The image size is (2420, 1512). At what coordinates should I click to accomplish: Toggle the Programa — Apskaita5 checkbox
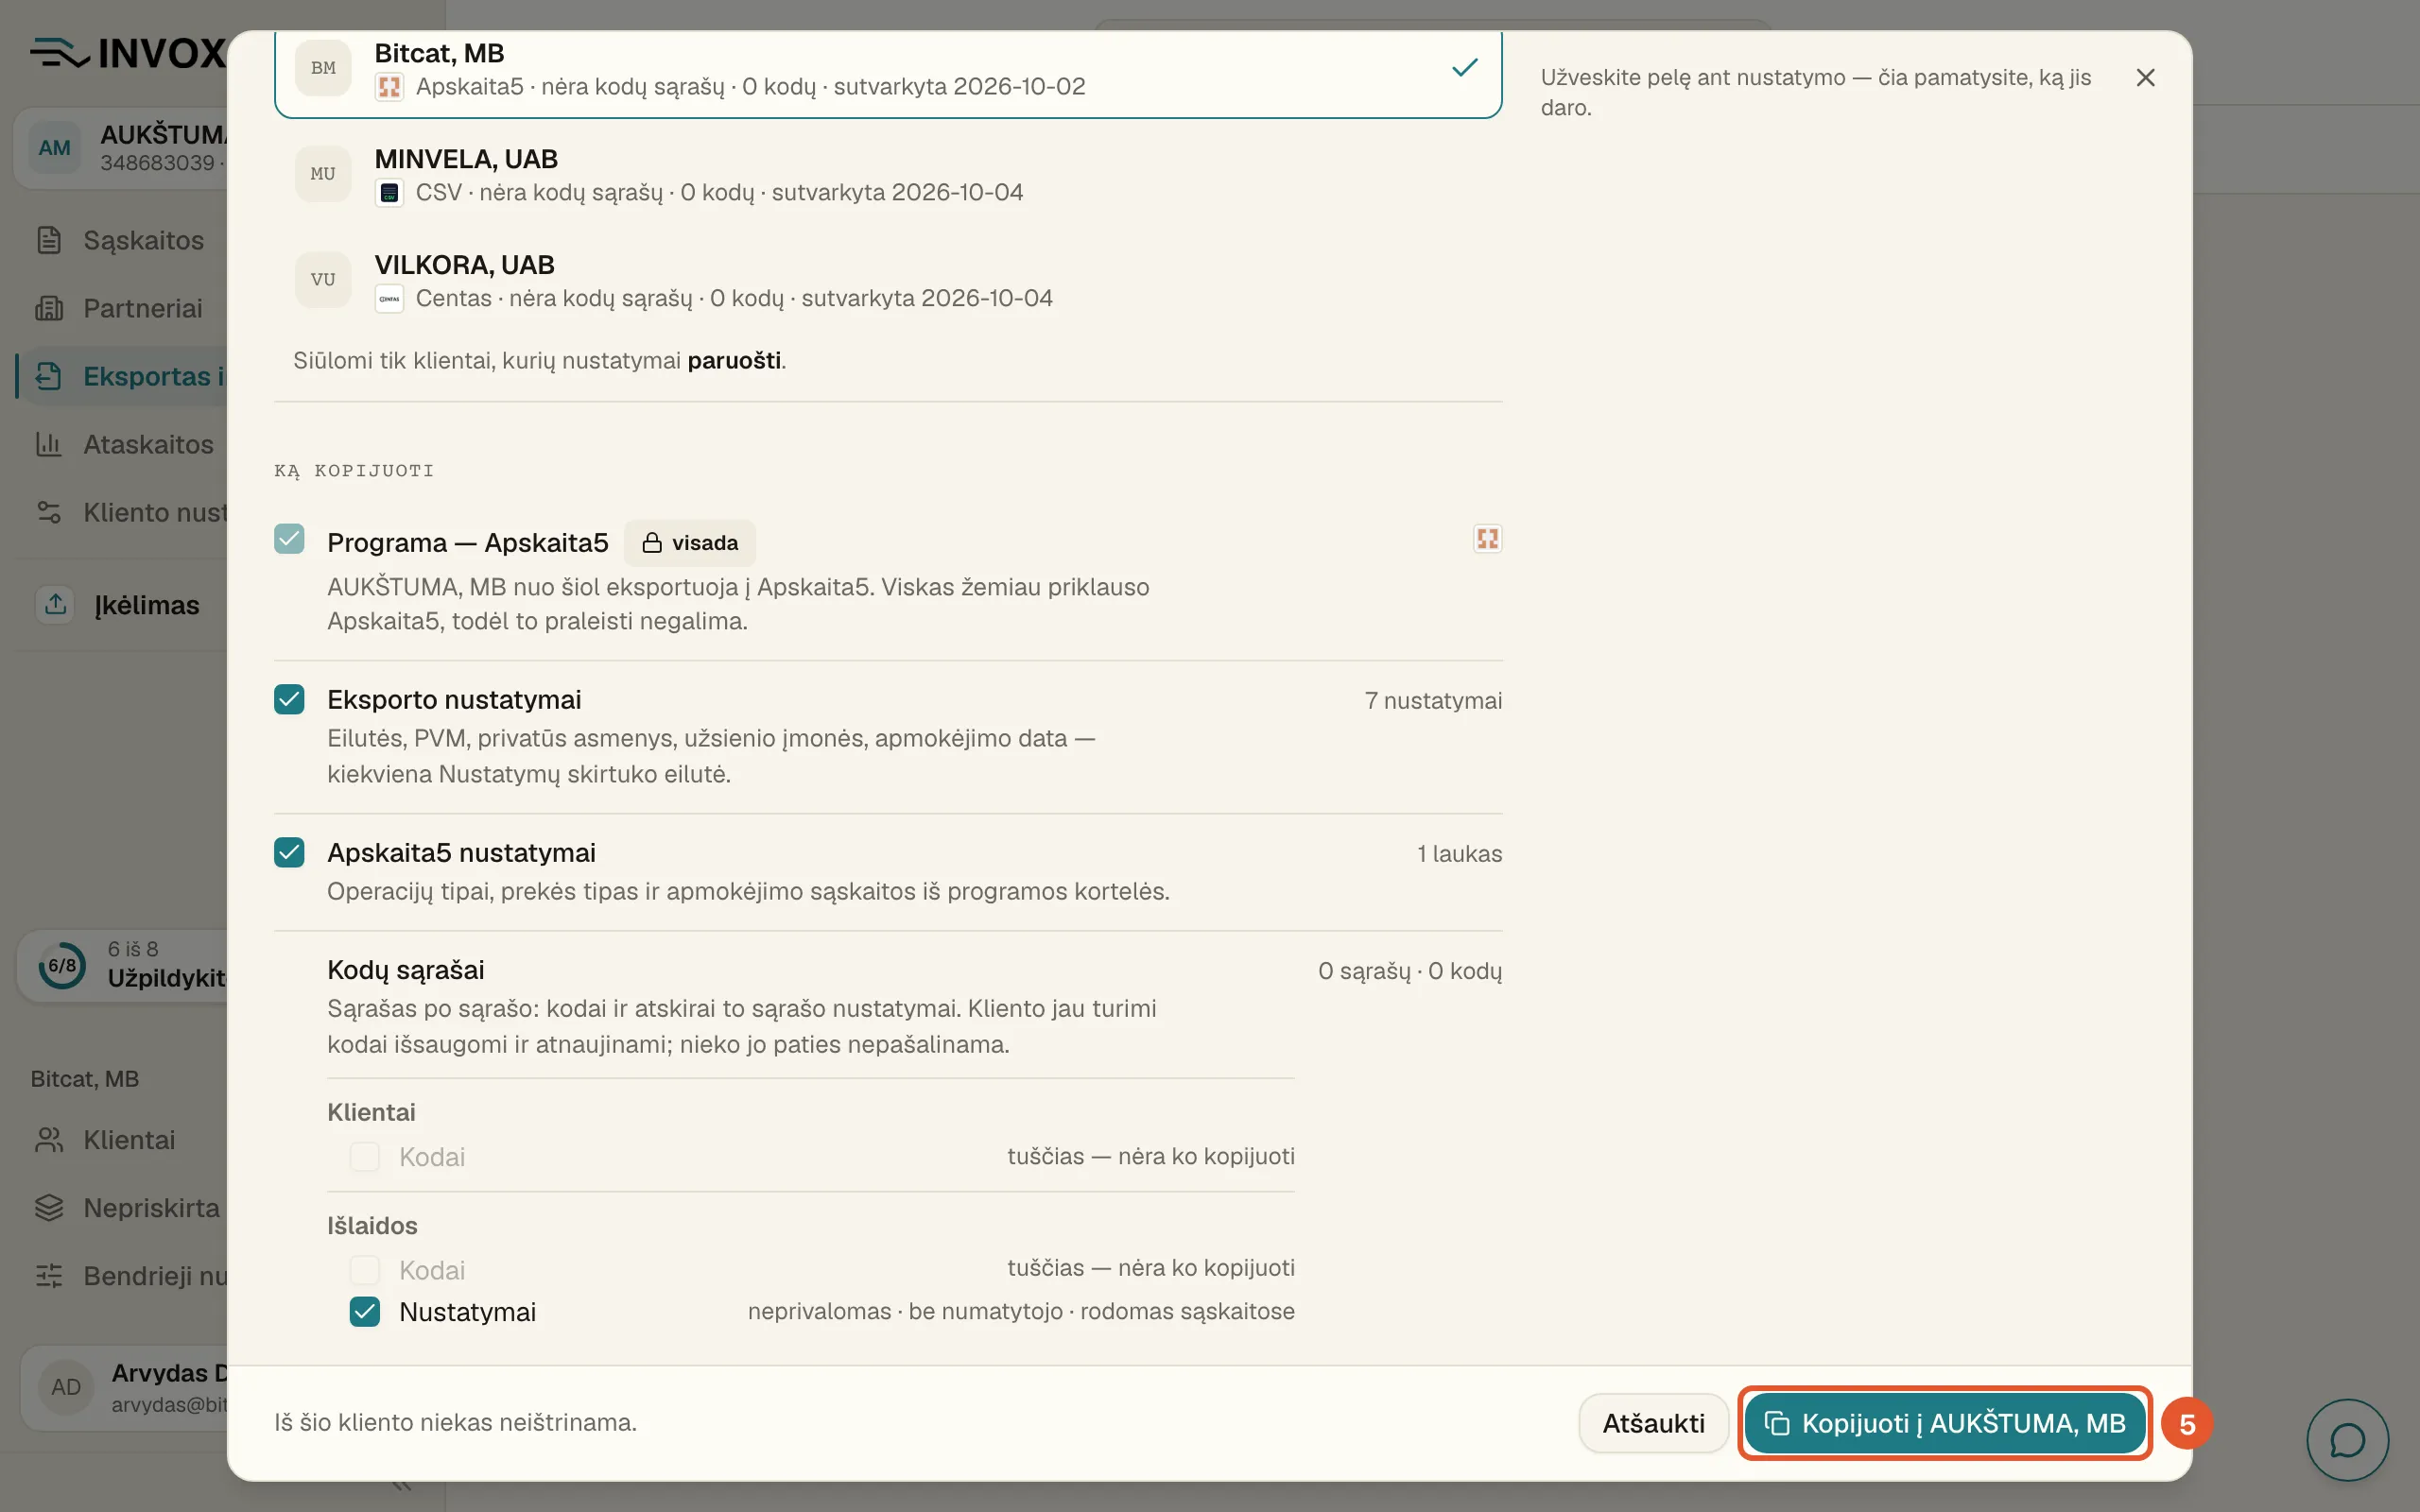pos(289,539)
